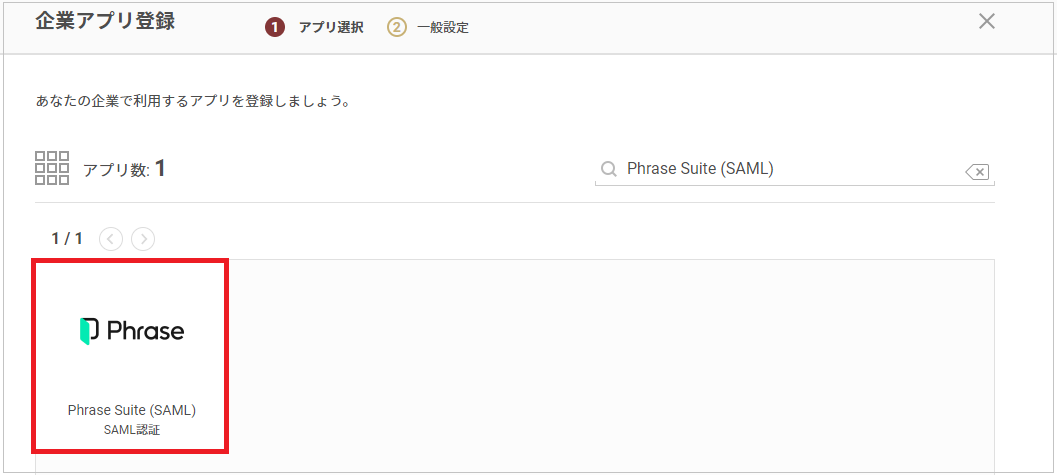
Task: Select the Phrase logo thumbnail
Action: [131, 331]
